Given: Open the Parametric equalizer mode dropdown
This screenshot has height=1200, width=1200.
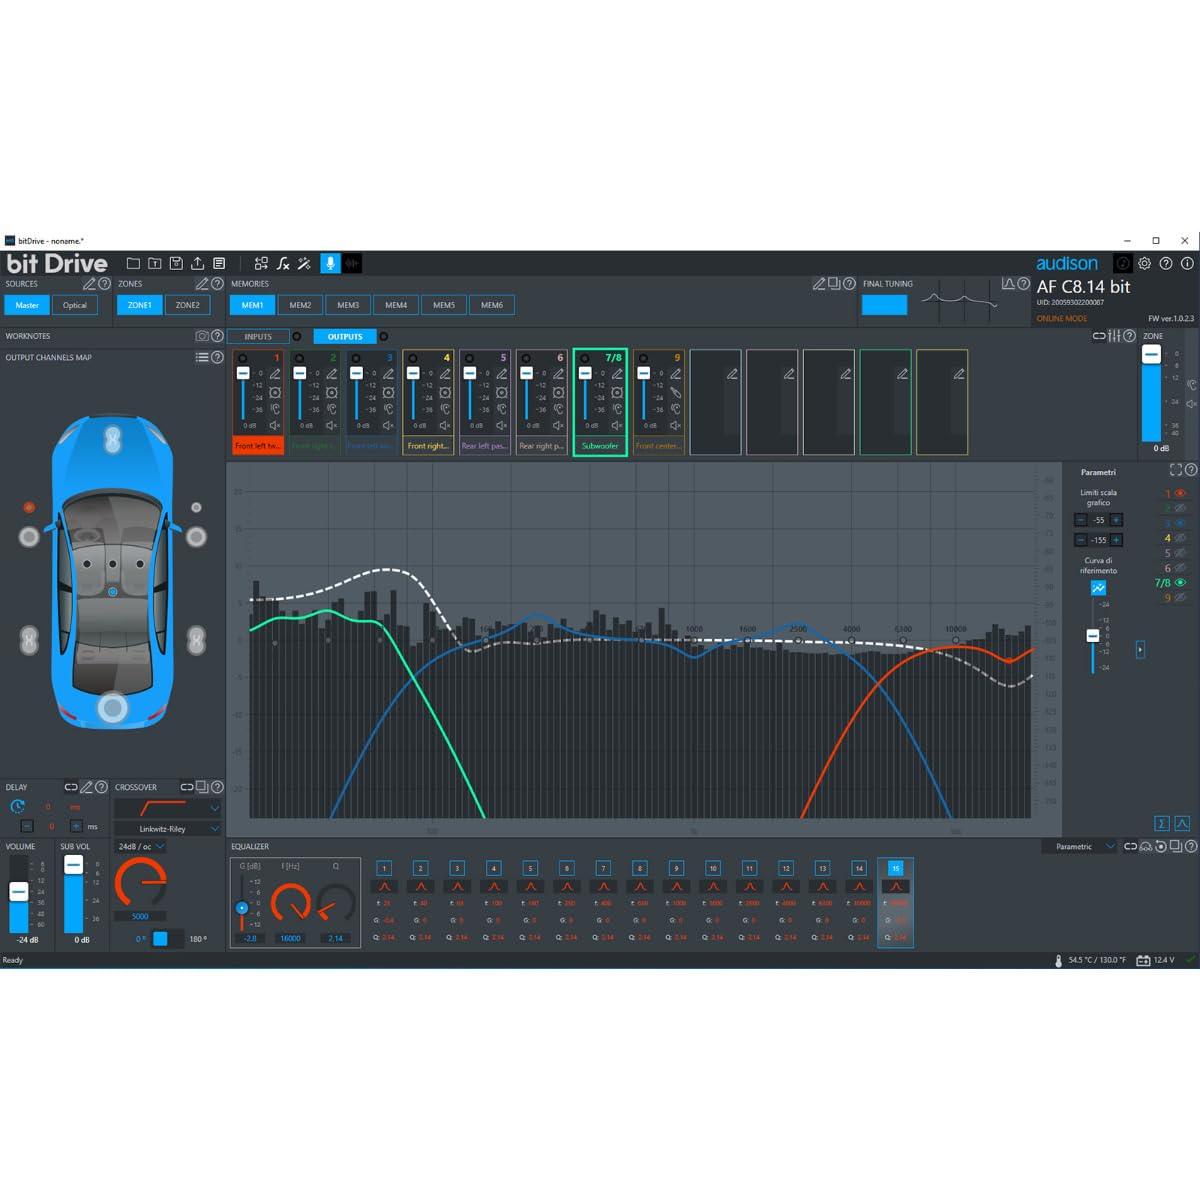Looking at the screenshot, I should 1080,846.
